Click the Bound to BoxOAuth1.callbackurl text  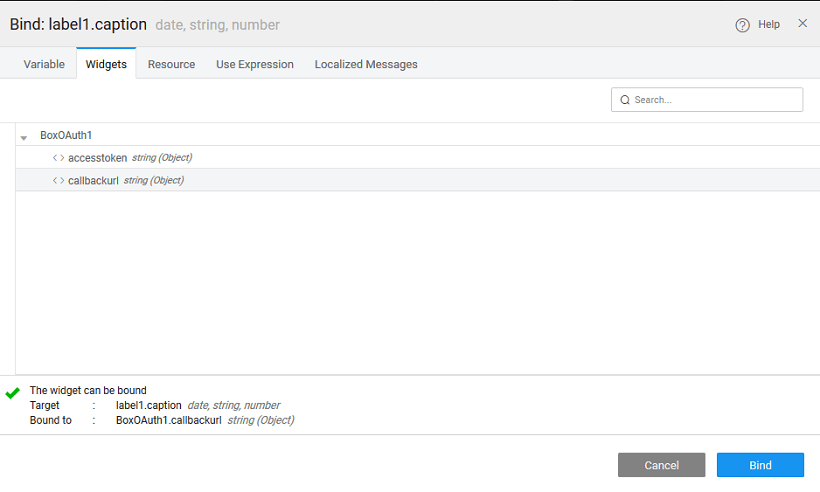click(168, 421)
